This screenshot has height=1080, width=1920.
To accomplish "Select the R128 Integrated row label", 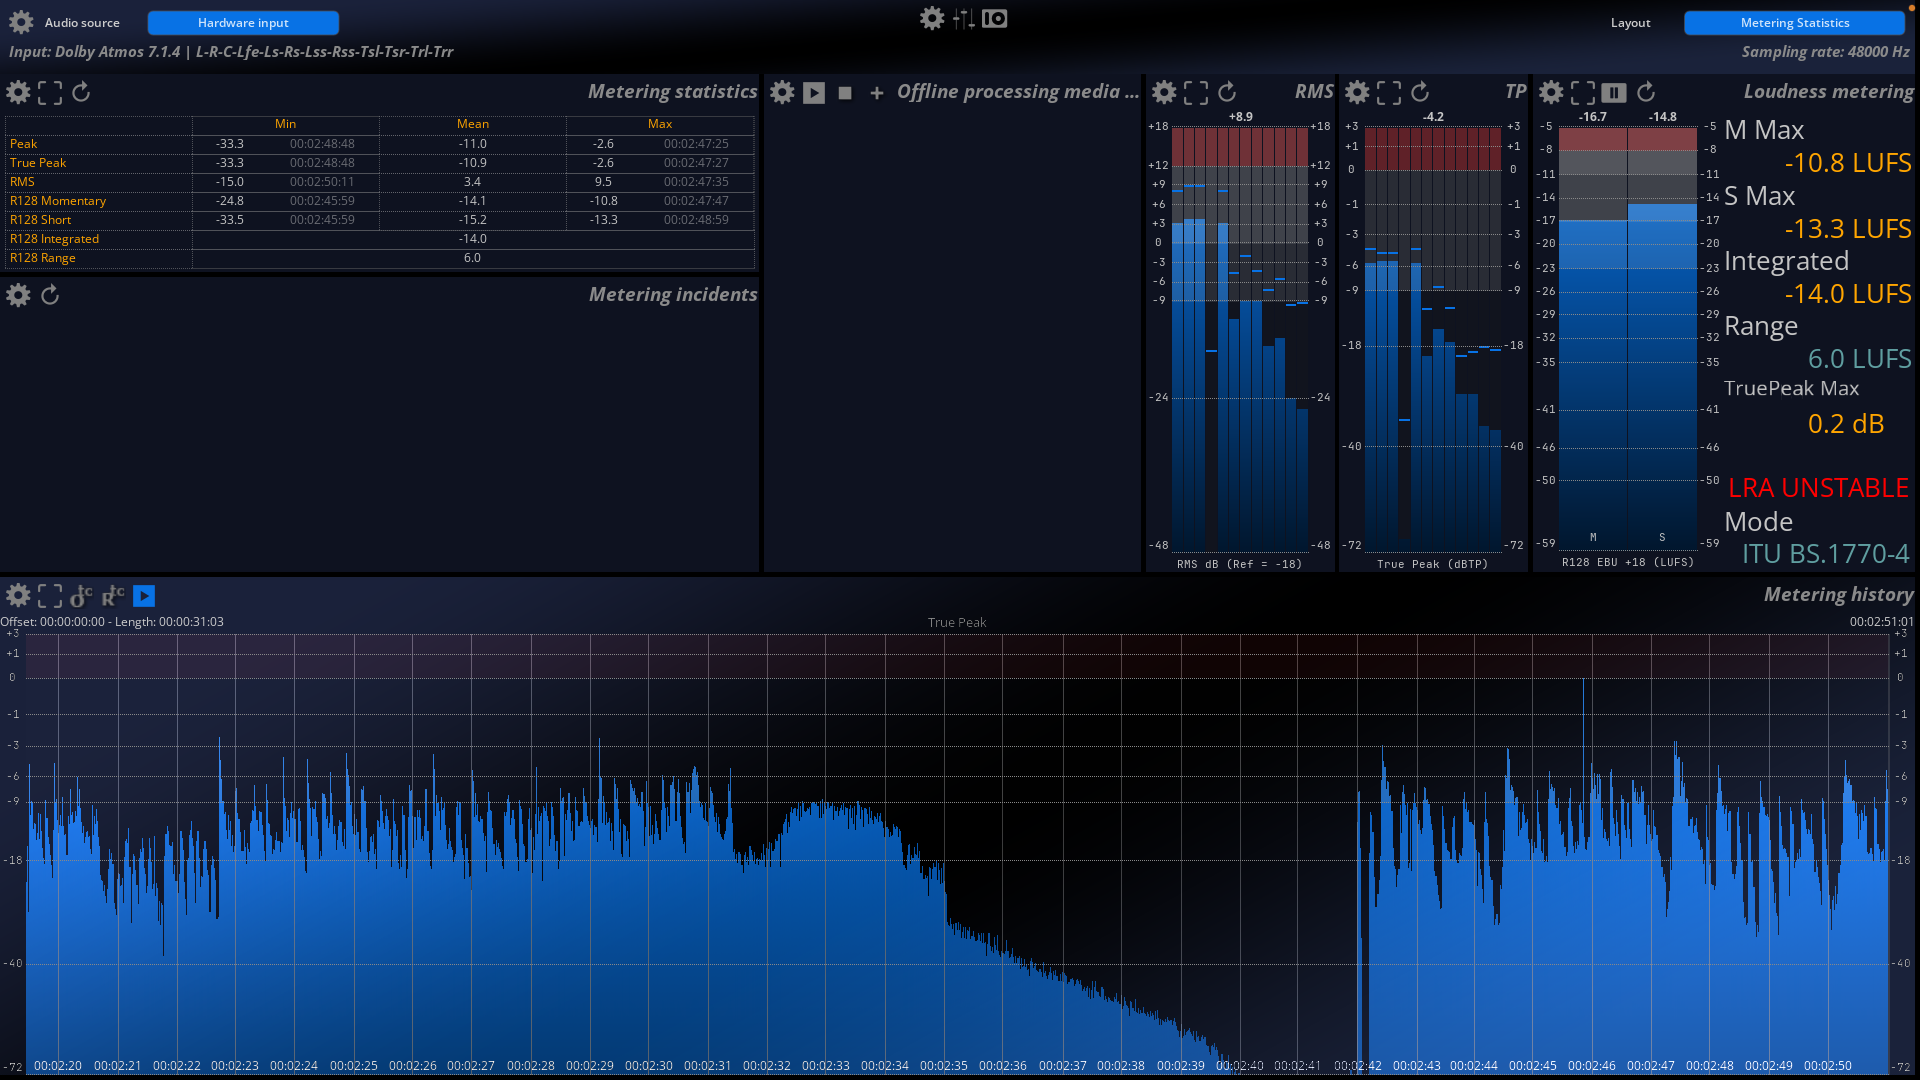I will click(54, 239).
